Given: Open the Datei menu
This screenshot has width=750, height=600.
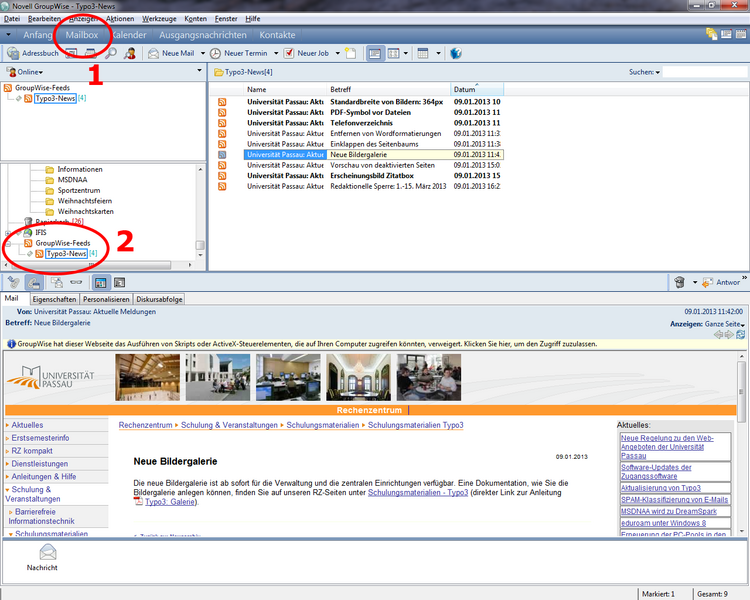Looking at the screenshot, I should coord(12,19).
